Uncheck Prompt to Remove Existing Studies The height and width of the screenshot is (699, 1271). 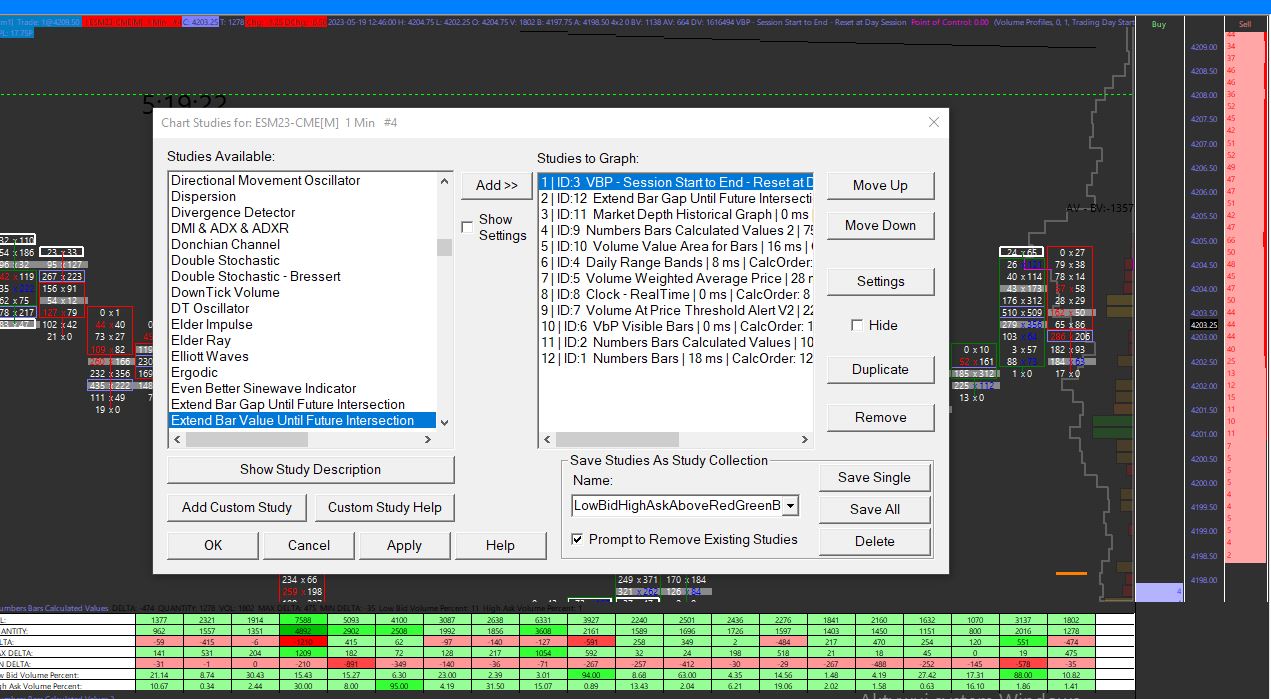click(577, 539)
